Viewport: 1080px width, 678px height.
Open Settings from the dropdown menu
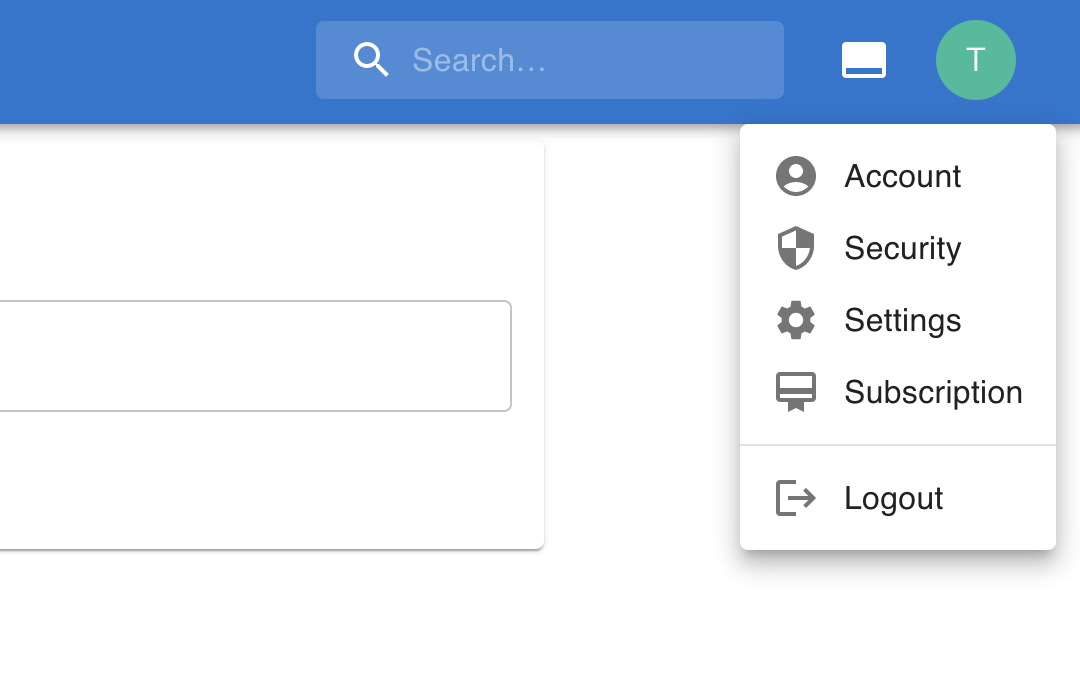902,320
